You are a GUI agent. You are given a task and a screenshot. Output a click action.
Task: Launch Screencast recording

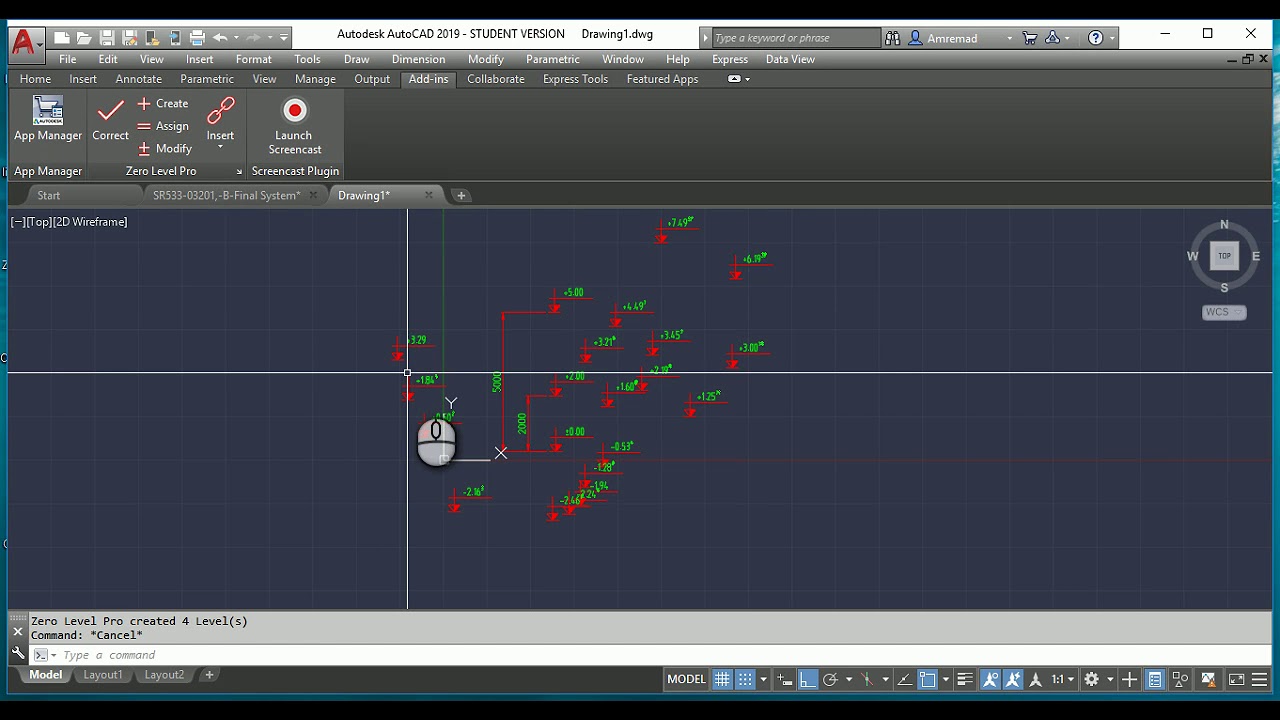click(x=294, y=125)
